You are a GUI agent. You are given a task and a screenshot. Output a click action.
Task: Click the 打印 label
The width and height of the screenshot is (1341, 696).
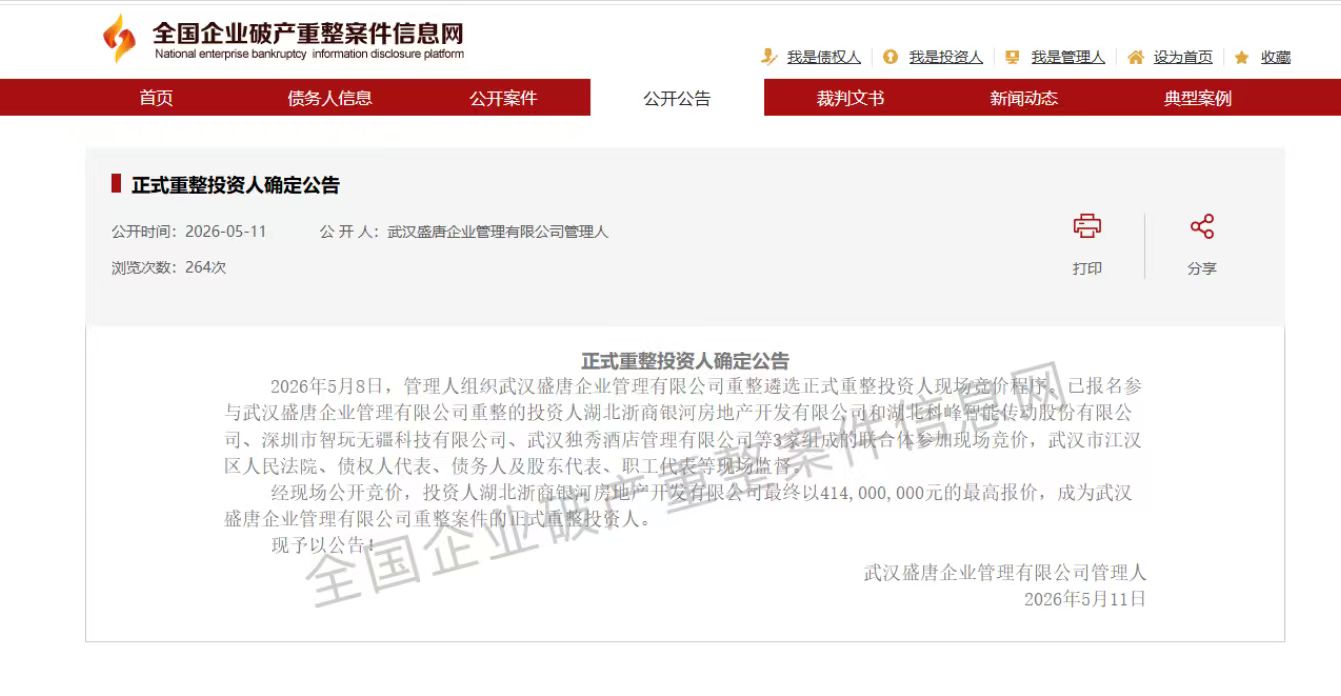[x=1087, y=268]
